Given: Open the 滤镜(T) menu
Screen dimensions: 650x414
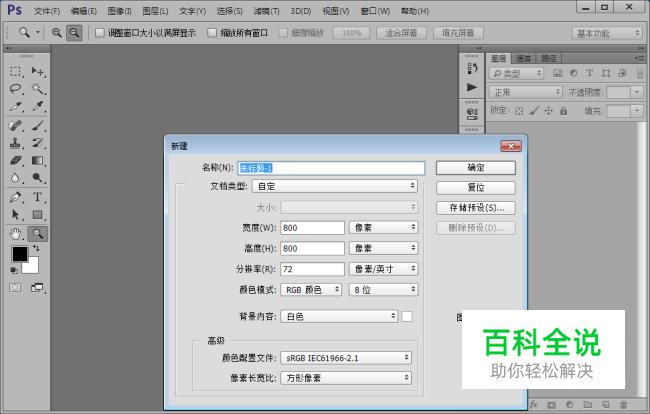Looking at the screenshot, I should pyautogui.click(x=266, y=11).
